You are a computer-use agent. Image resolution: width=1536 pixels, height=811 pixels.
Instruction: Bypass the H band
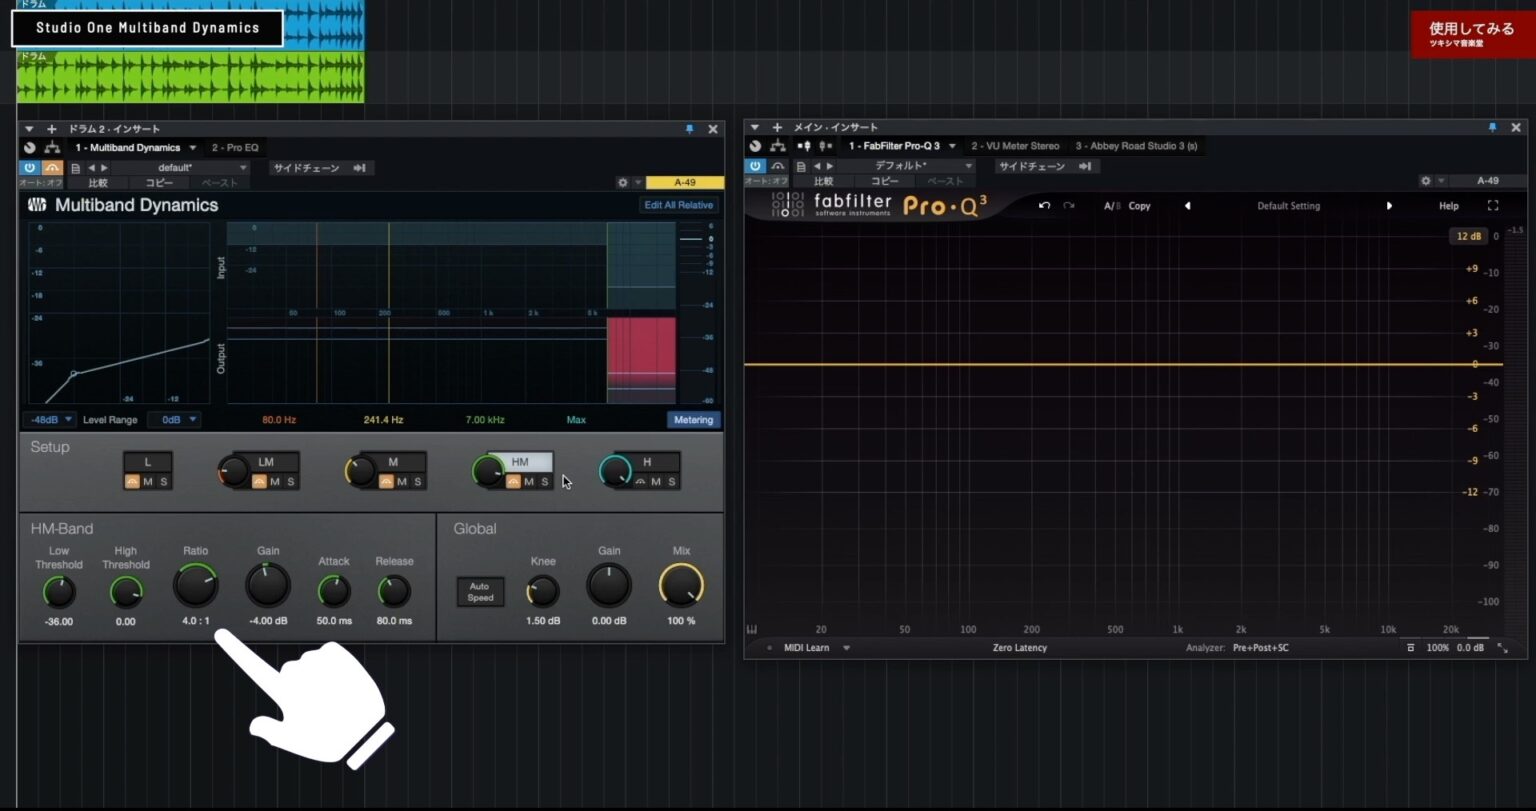click(x=640, y=482)
